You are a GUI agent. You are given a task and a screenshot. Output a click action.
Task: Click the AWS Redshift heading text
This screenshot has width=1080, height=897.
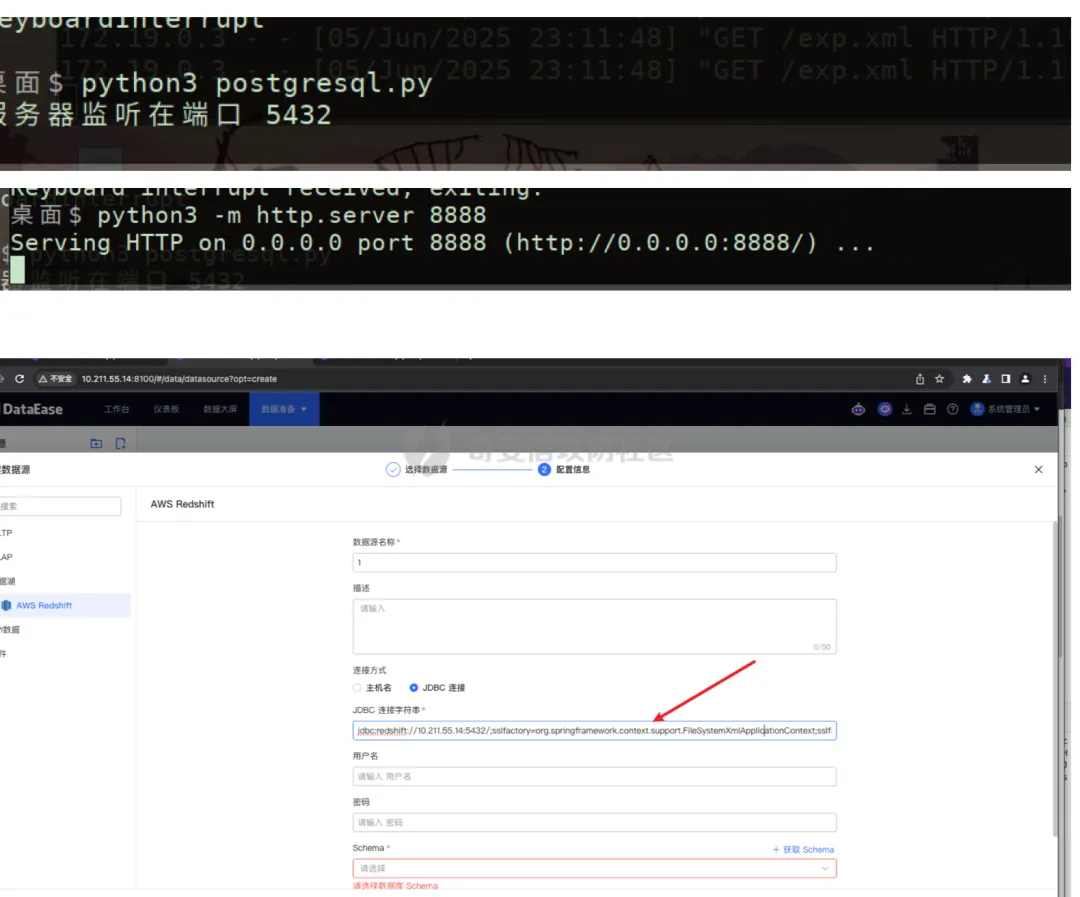click(183, 504)
